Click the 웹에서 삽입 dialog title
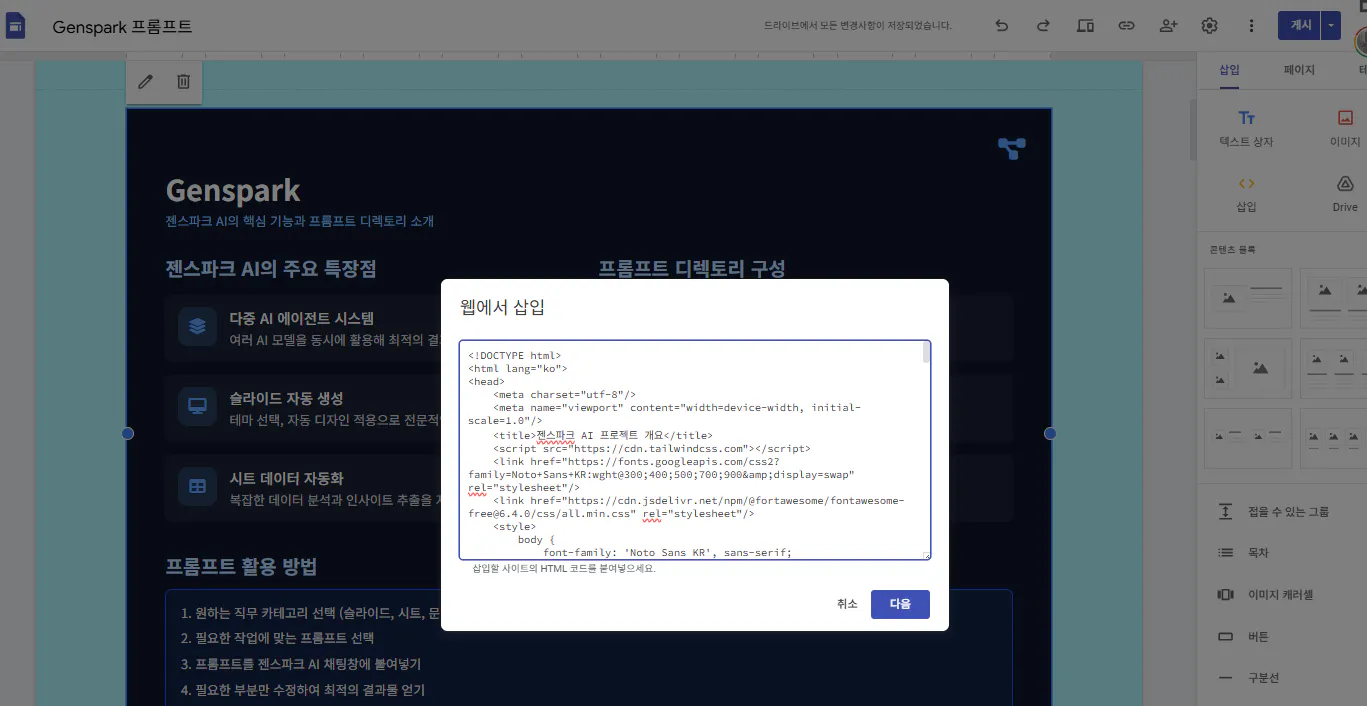Image resolution: width=1367 pixels, height=706 pixels. coord(502,307)
